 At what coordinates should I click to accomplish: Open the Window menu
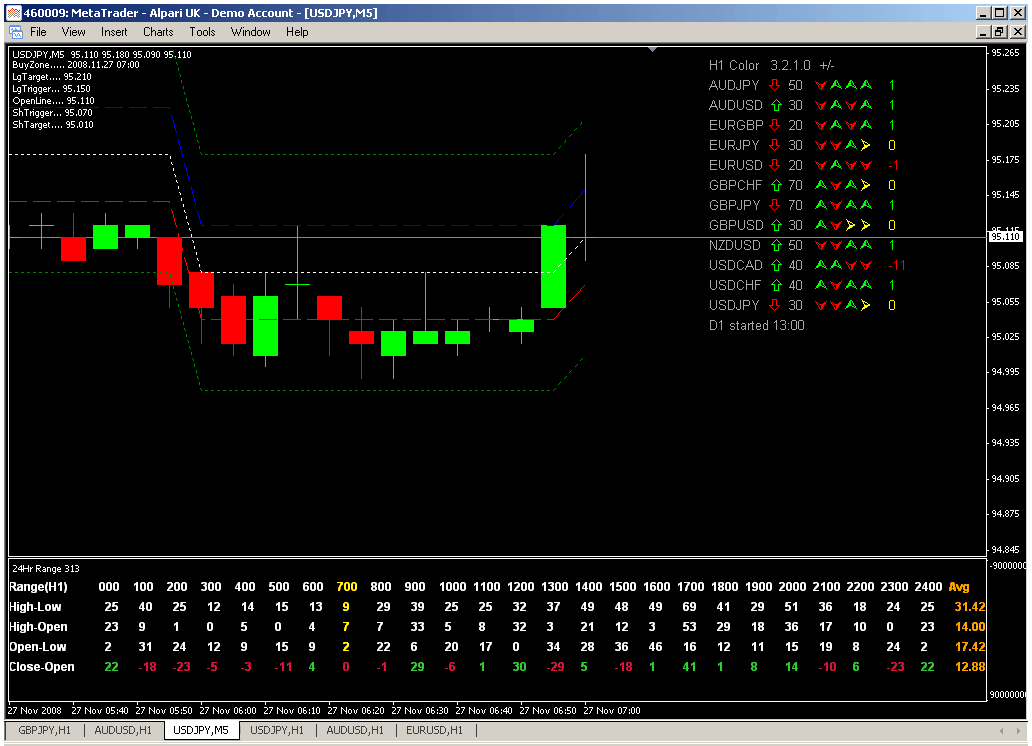point(250,32)
